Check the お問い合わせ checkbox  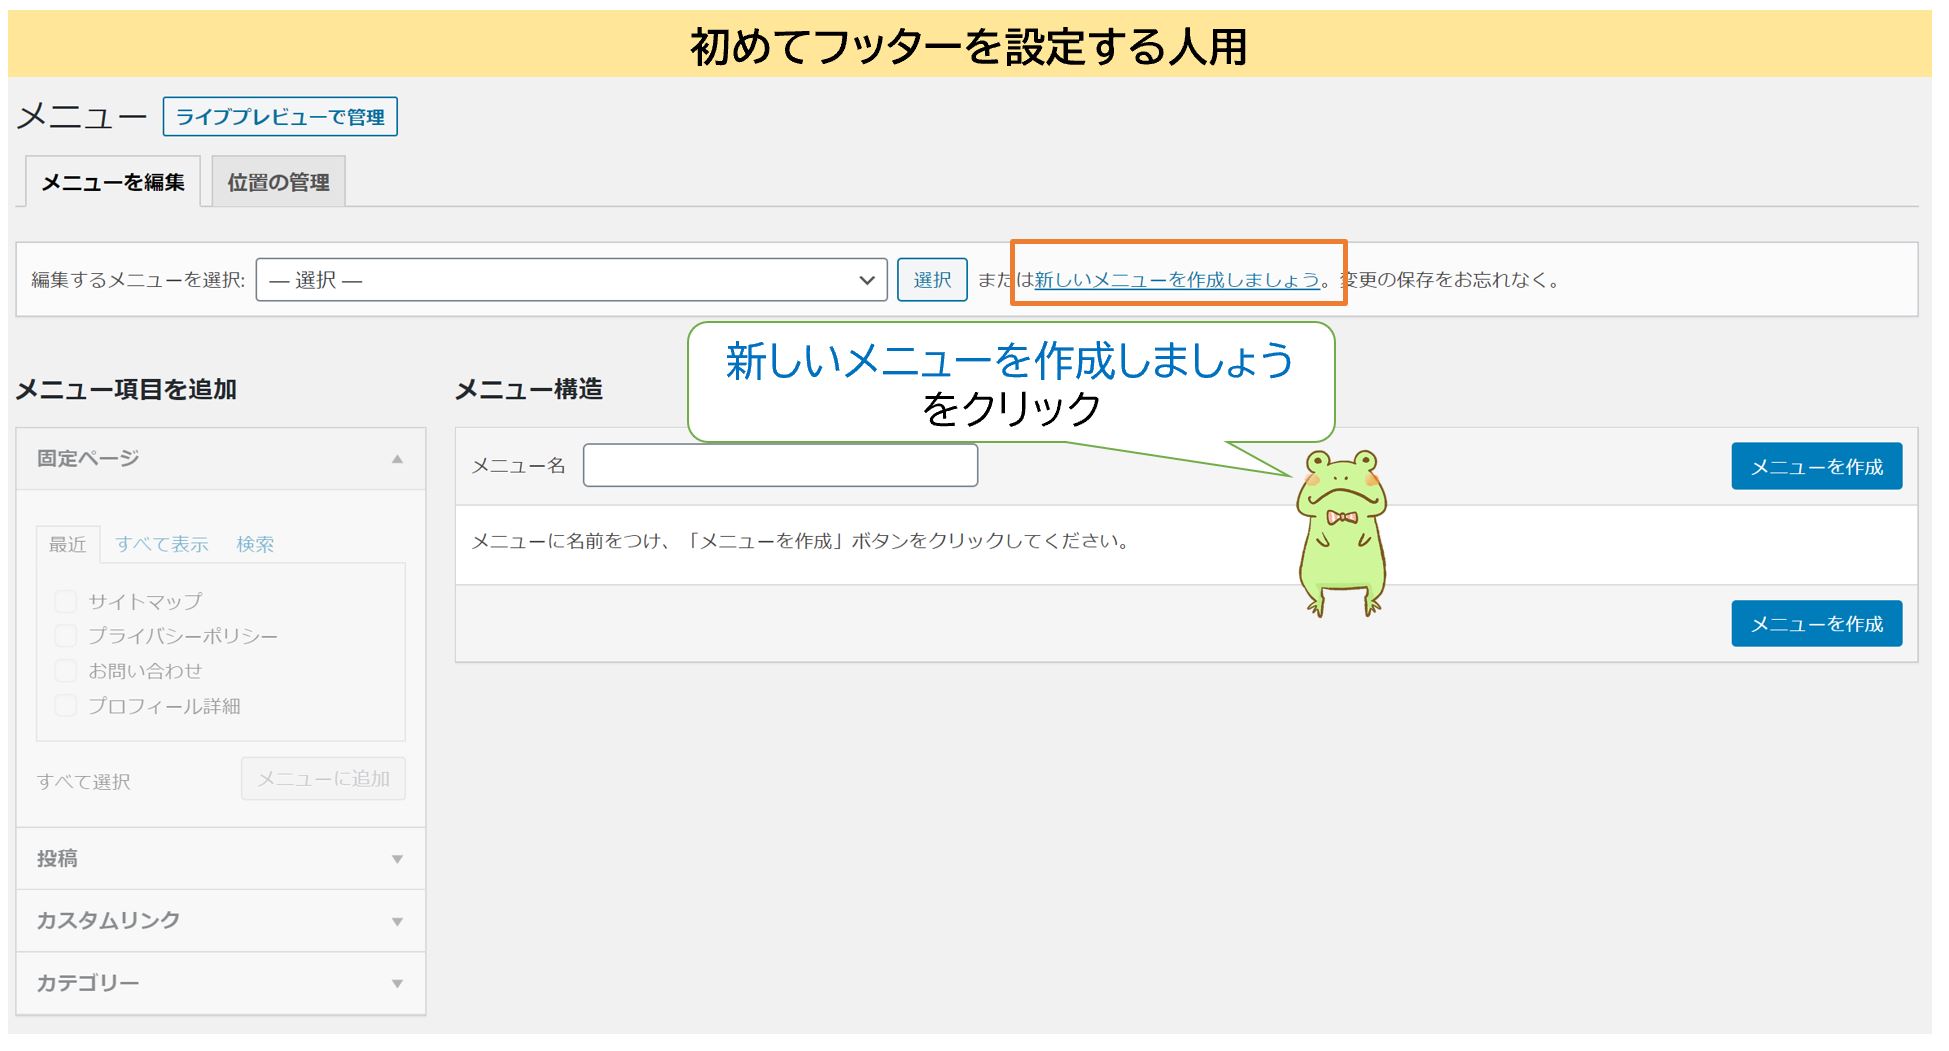tap(66, 671)
